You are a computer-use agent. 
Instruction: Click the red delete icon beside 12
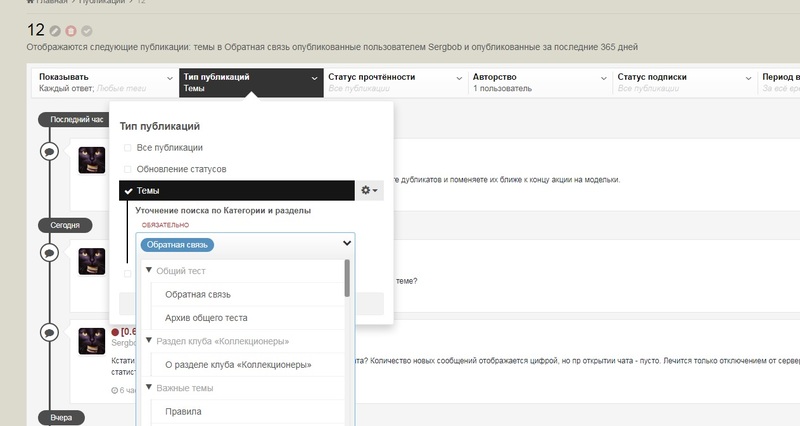point(71,31)
